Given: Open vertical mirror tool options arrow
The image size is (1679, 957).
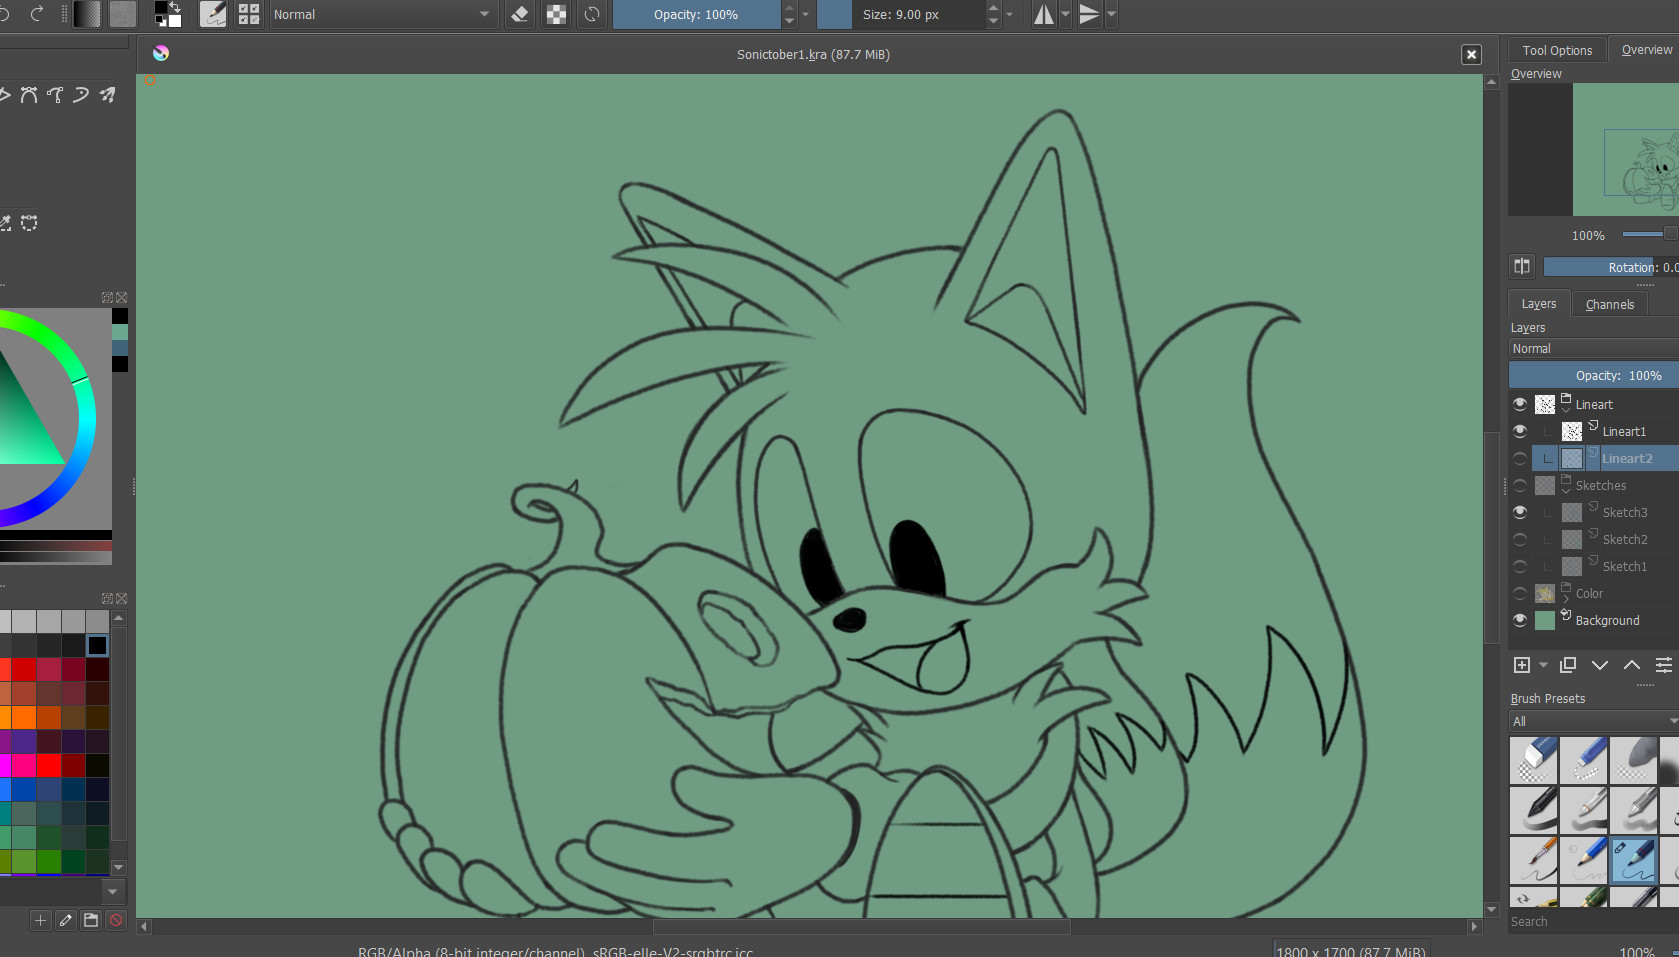Looking at the screenshot, I should pyautogui.click(x=1111, y=14).
